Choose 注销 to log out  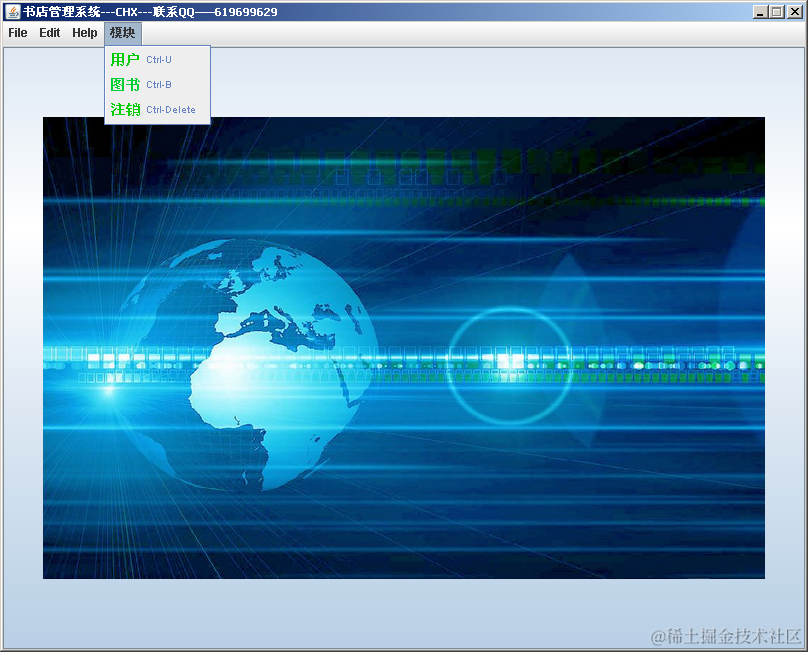click(x=157, y=109)
